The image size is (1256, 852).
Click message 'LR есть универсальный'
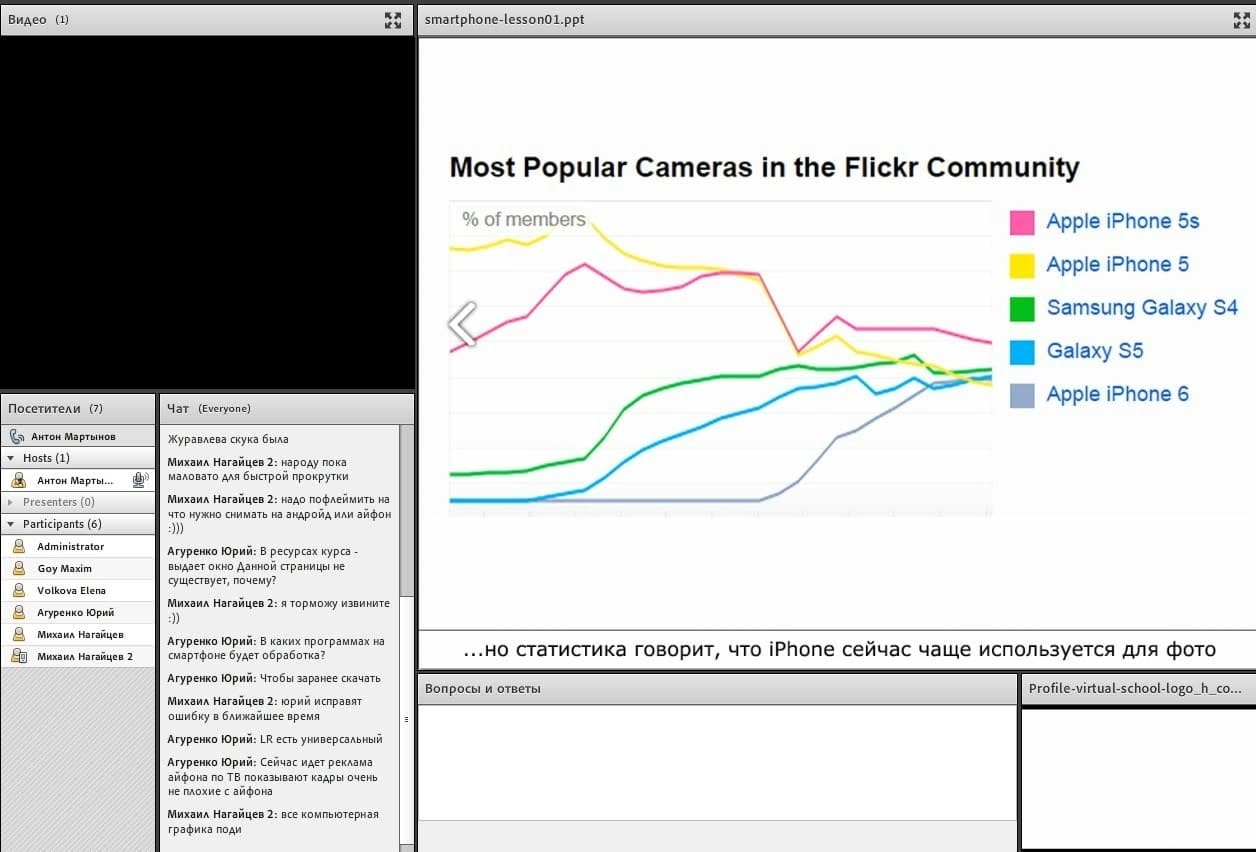coord(275,739)
